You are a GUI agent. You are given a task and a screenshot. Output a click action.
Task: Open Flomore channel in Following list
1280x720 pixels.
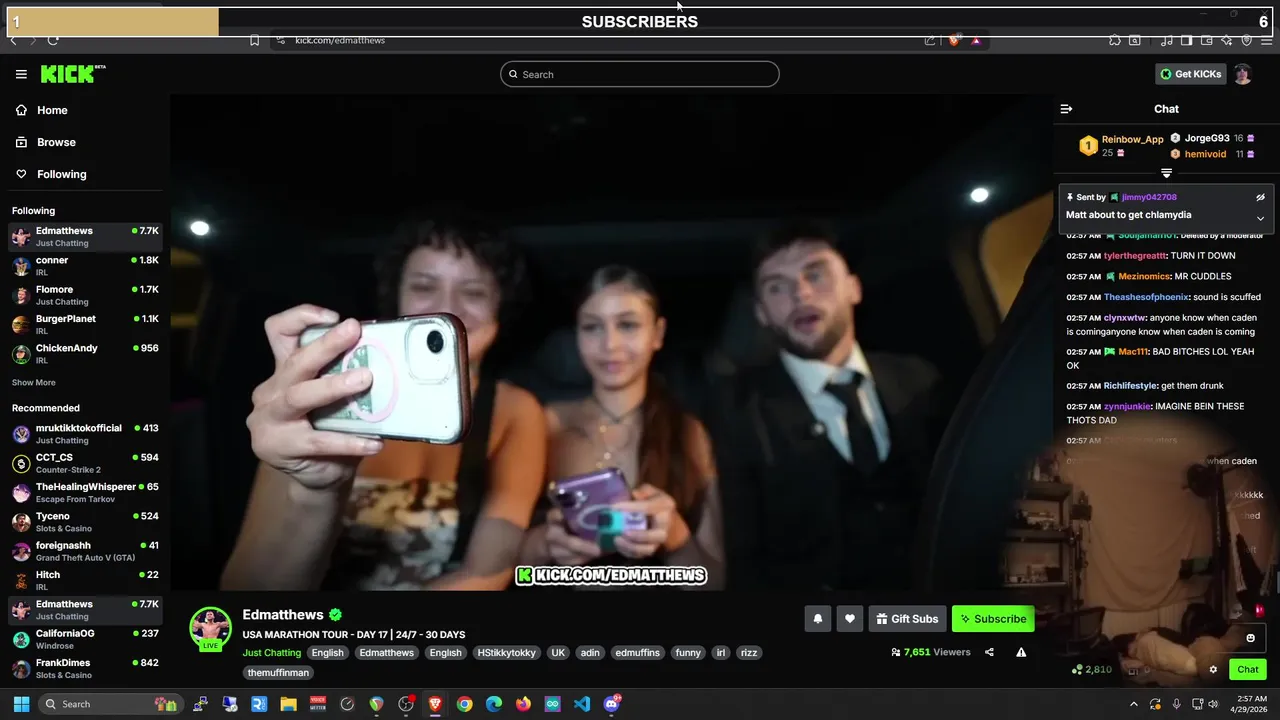(x=85, y=295)
